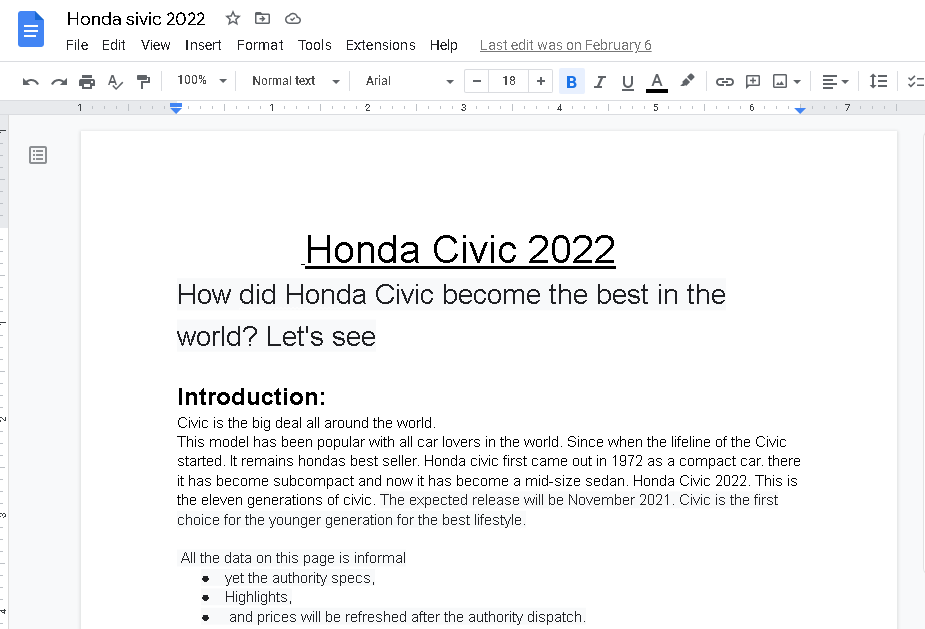This screenshot has width=925, height=629.
Task: Click the line 'Civic is the big deal all around the world.'
Action: coord(306,422)
